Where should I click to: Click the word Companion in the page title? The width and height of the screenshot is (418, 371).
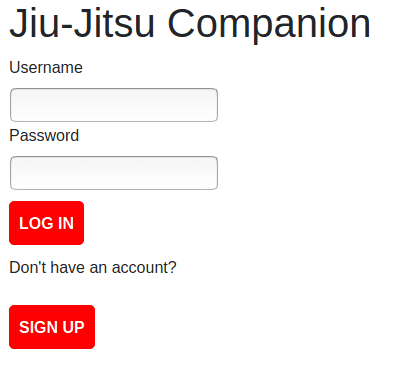pyautogui.click(x=269, y=25)
